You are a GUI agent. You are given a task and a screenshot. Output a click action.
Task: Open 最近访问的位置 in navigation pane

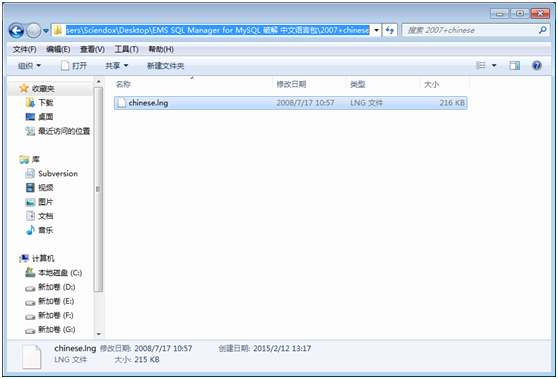(64, 131)
